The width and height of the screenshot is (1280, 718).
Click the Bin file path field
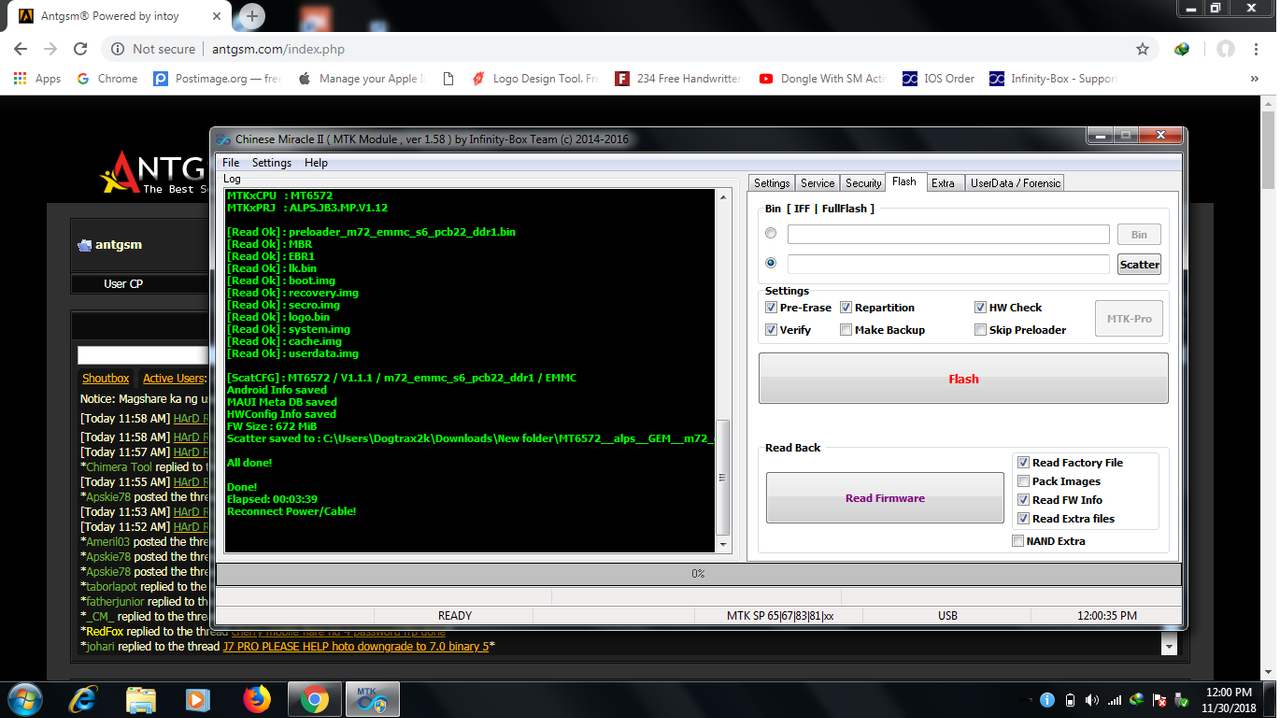point(948,234)
